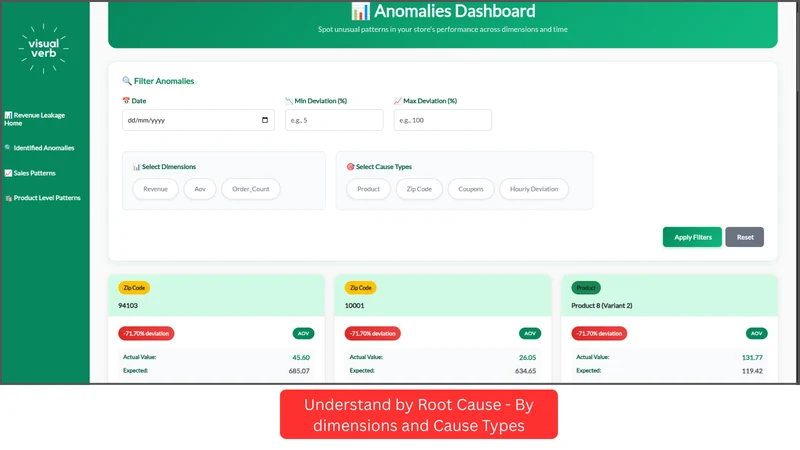Select the 10001 card title
The width and height of the screenshot is (800, 450).
(x=355, y=306)
